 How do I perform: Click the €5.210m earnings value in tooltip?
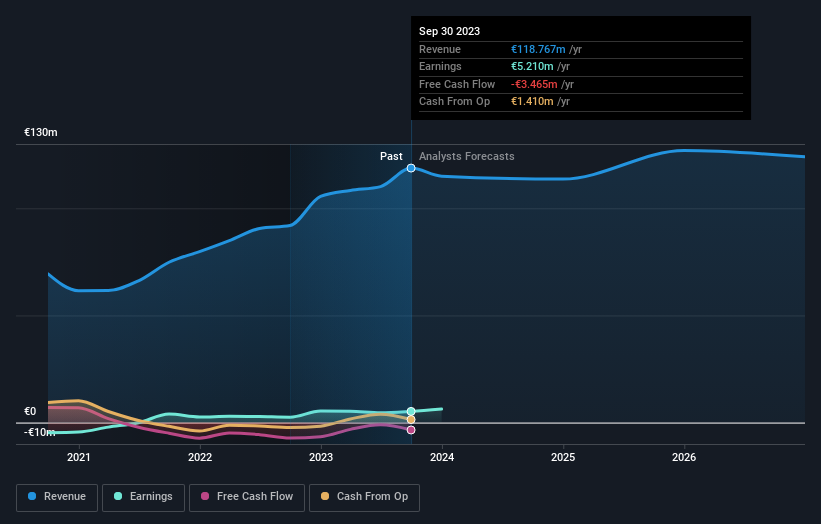(532, 66)
